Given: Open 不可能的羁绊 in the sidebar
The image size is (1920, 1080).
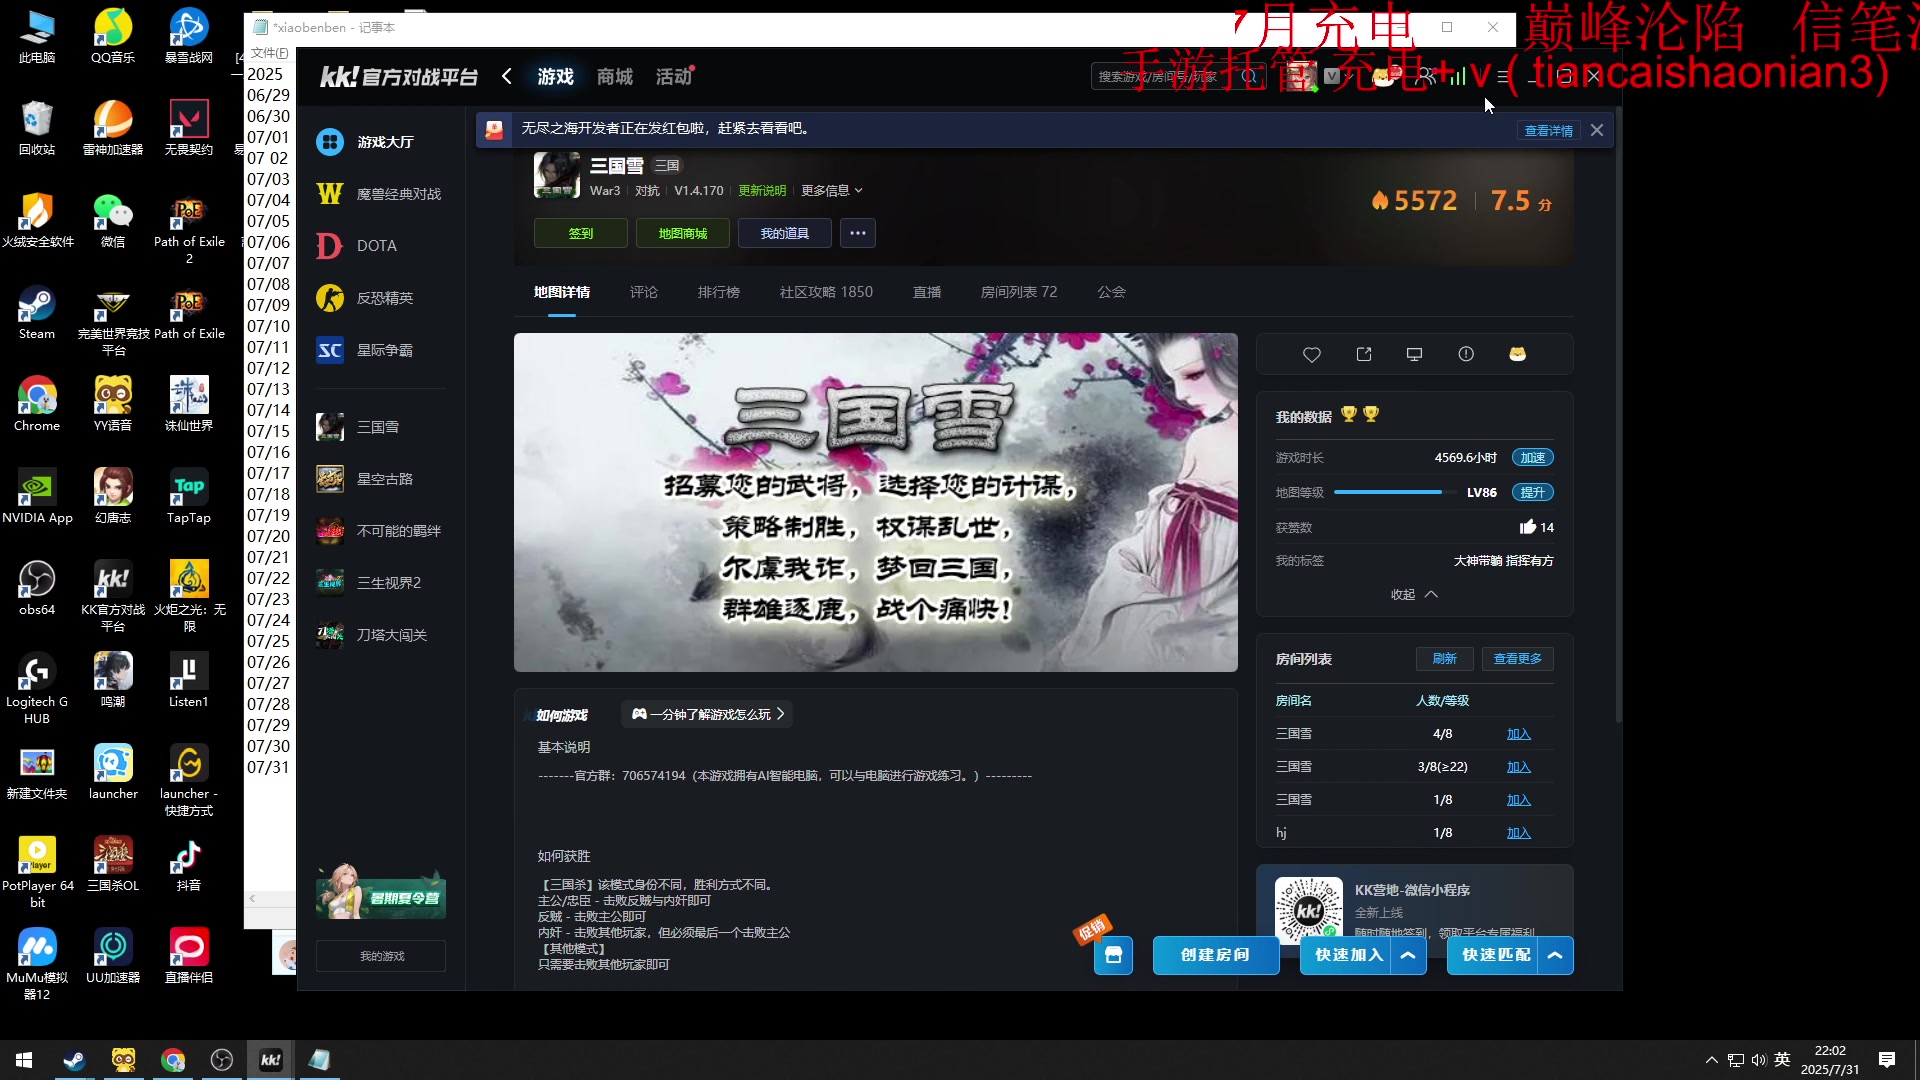Looking at the screenshot, I should (380, 531).
